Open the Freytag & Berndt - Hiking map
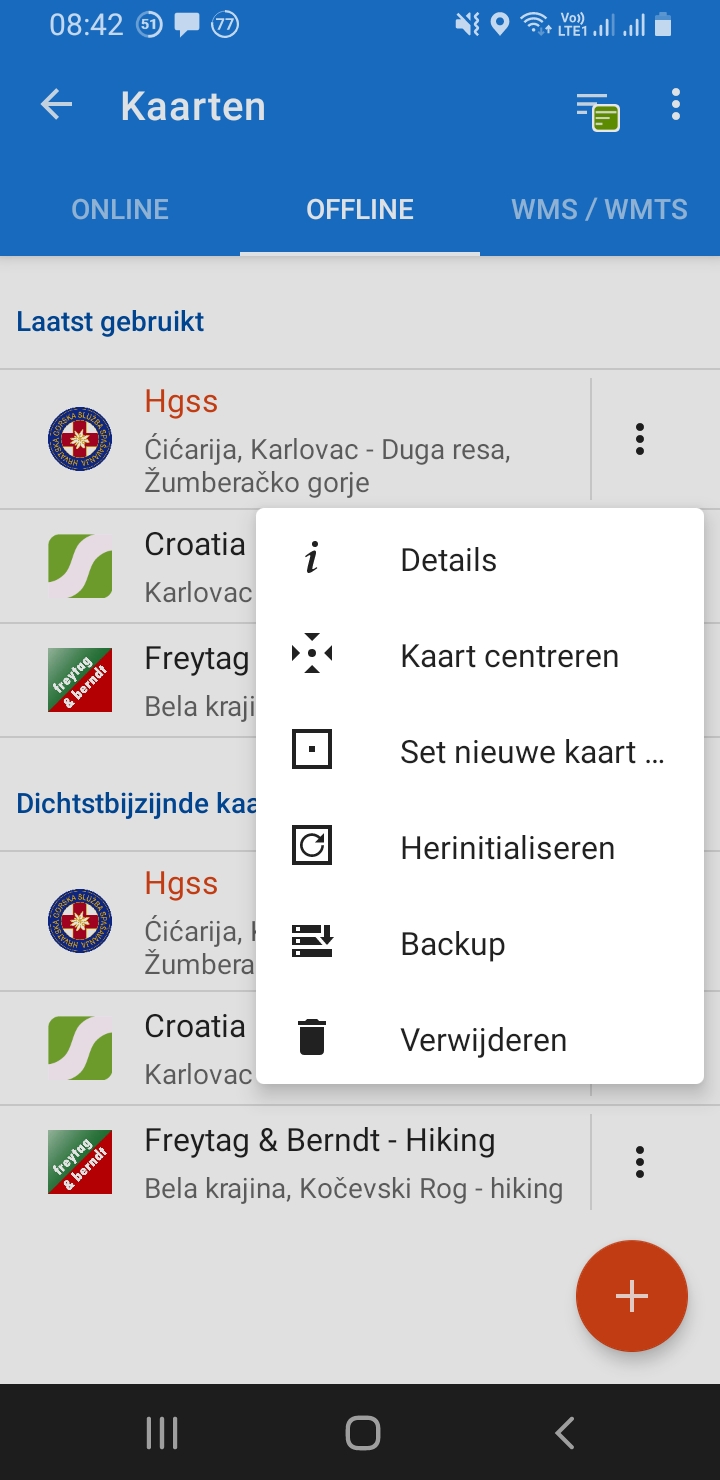This screenshot has width=720, height=1480. [320, 1161]
